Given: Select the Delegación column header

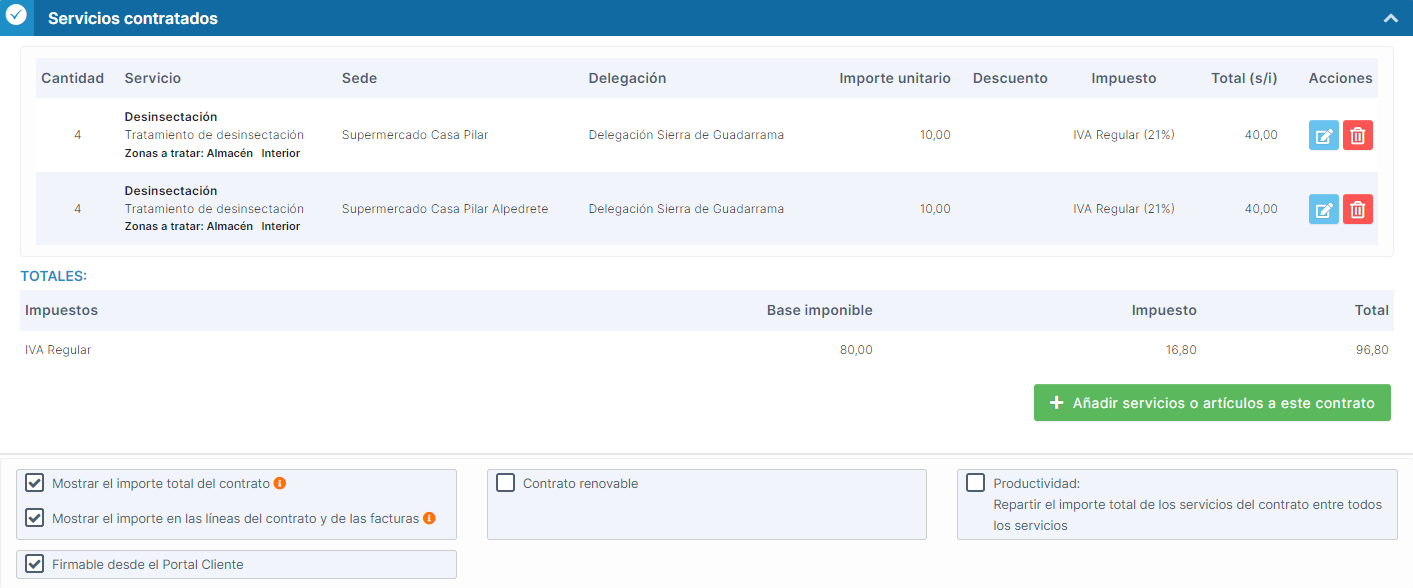Looking at the screenshot, I should pos(627,78).
